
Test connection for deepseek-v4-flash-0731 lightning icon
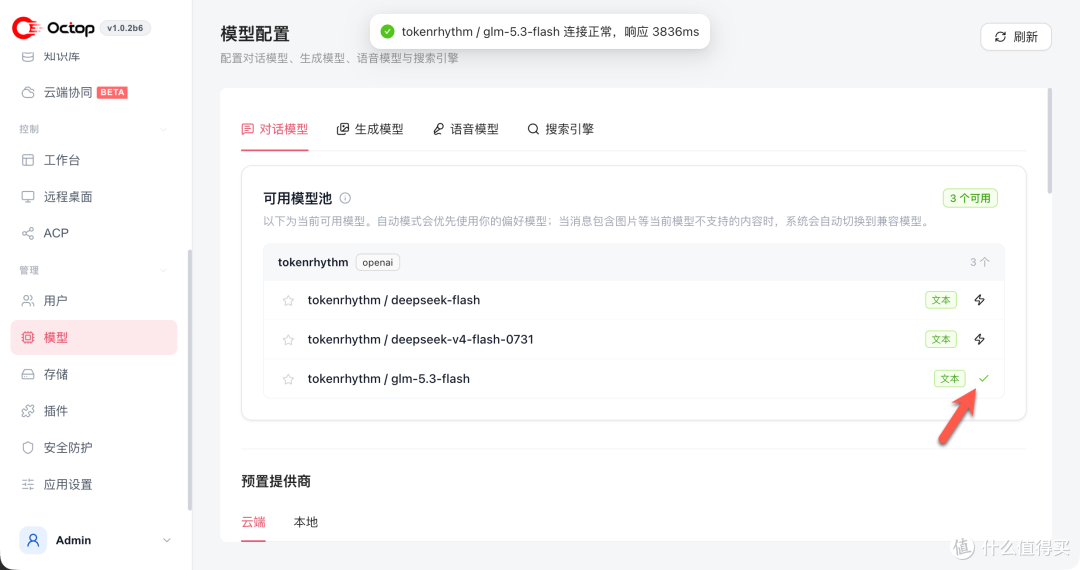(x=979, y=339)
